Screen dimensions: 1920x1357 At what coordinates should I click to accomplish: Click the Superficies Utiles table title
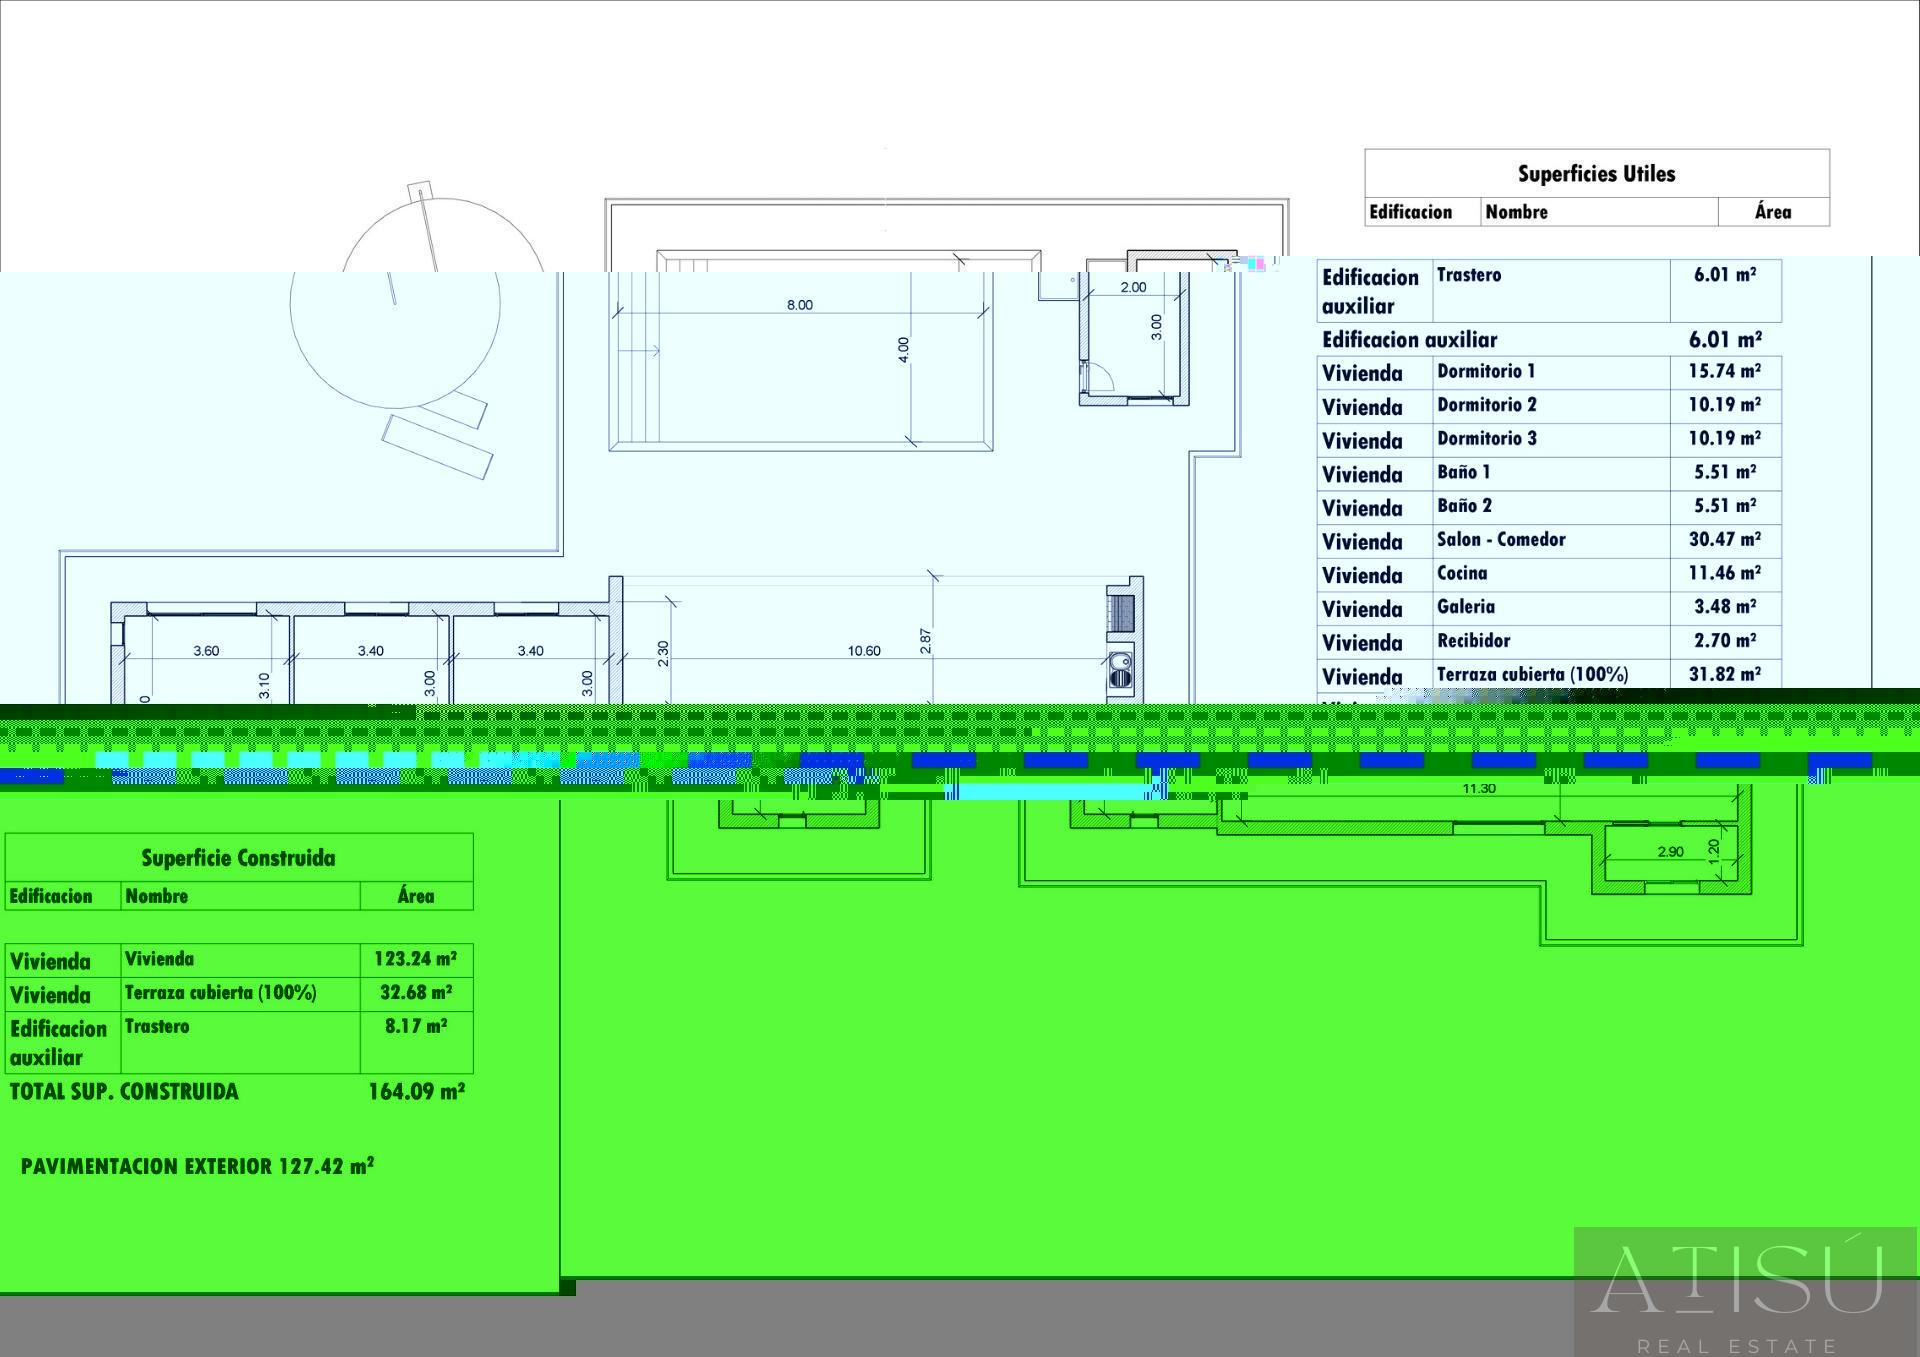click(1596, 174)
